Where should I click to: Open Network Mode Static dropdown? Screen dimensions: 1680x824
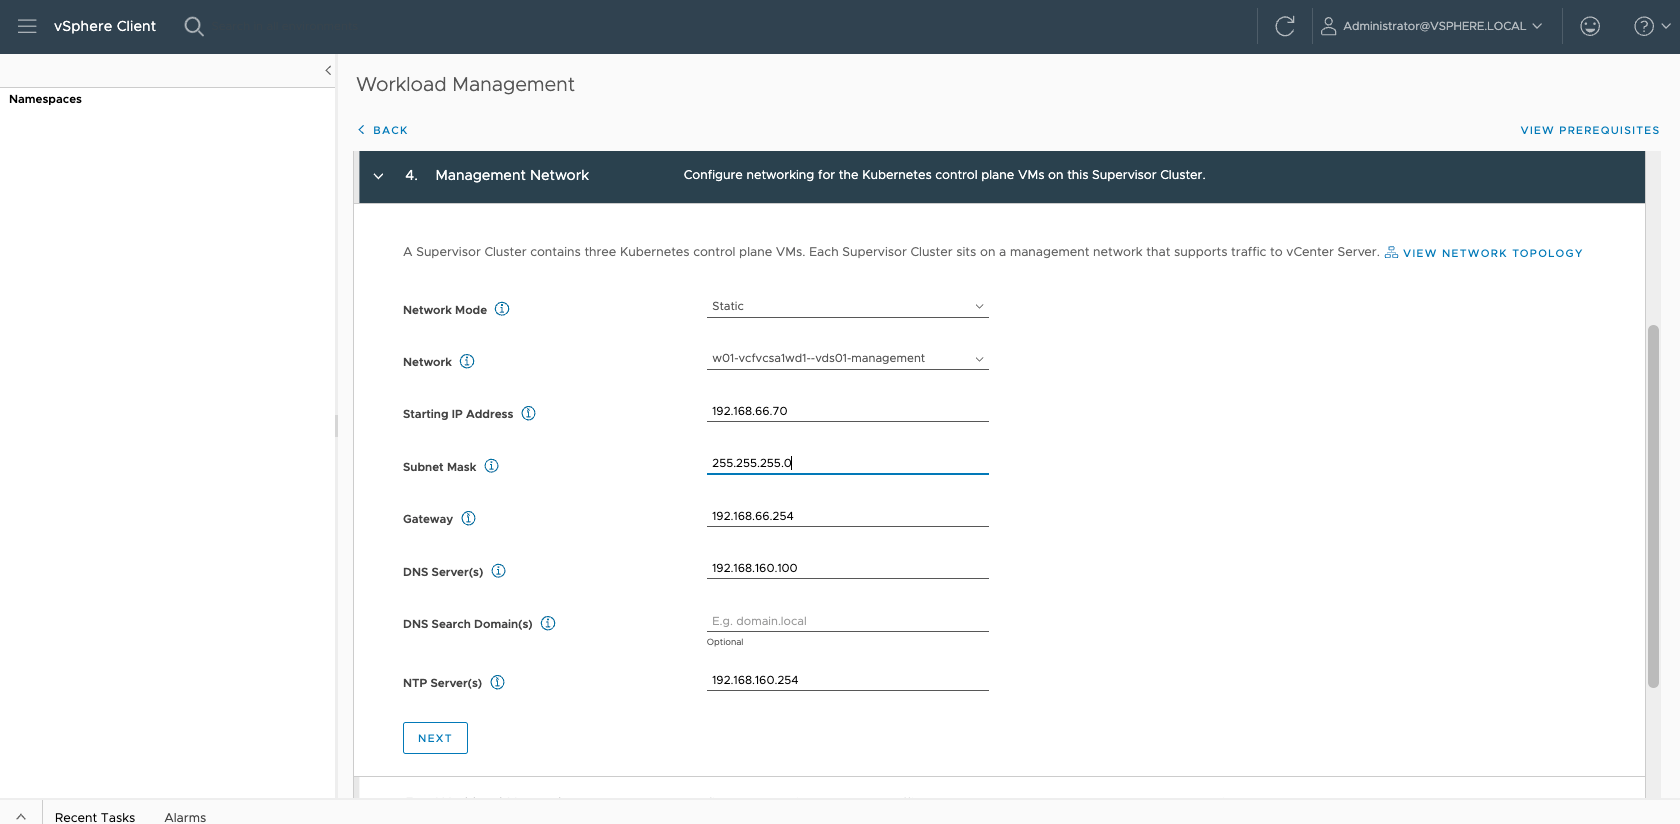pyautogui.click(x=848, y=306)
